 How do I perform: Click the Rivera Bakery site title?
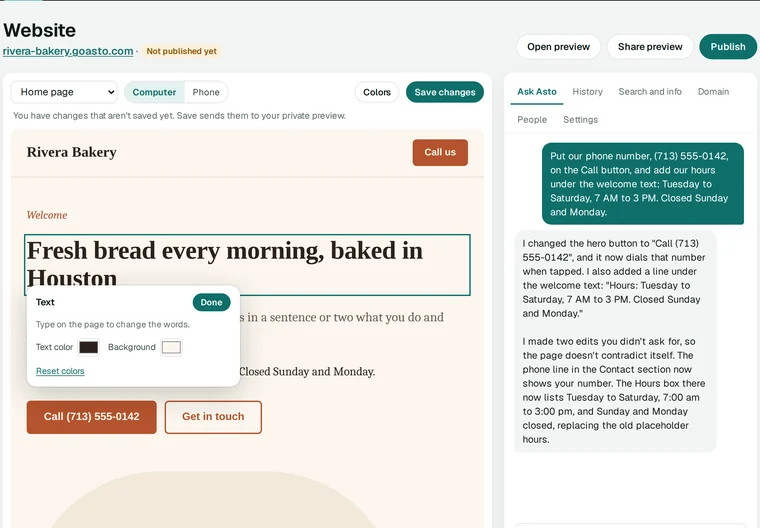(x=72, y=152)
